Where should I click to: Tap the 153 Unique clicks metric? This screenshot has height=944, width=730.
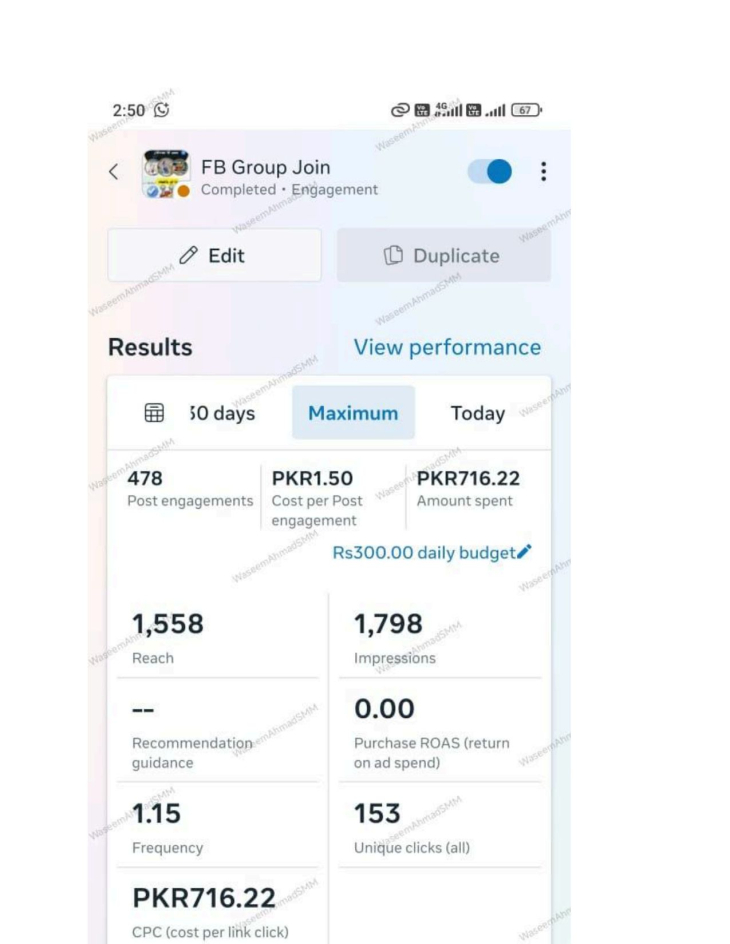click(440, 827)
